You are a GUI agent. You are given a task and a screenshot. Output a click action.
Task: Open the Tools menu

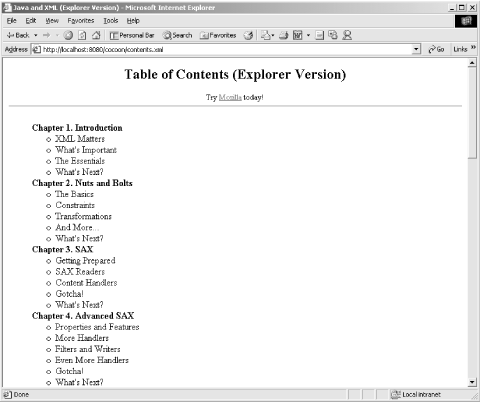(x=111, y=21)
